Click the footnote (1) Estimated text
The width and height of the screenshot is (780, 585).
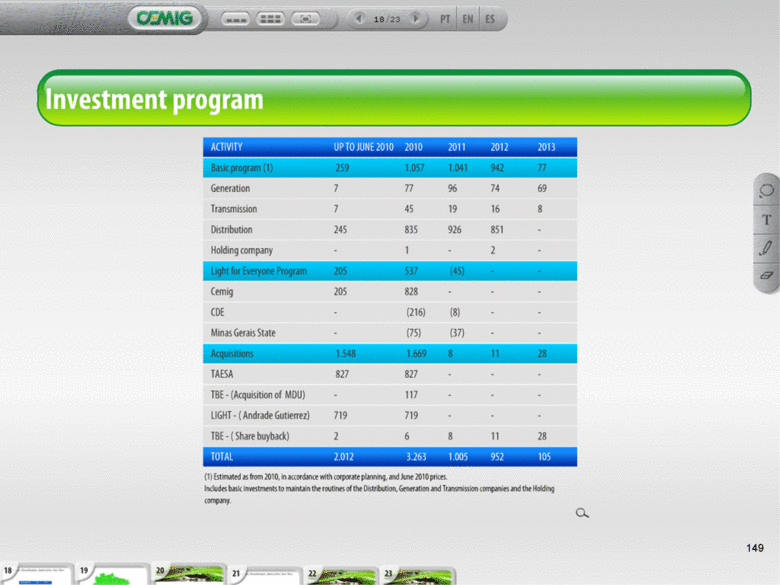[x=326, y=477]
